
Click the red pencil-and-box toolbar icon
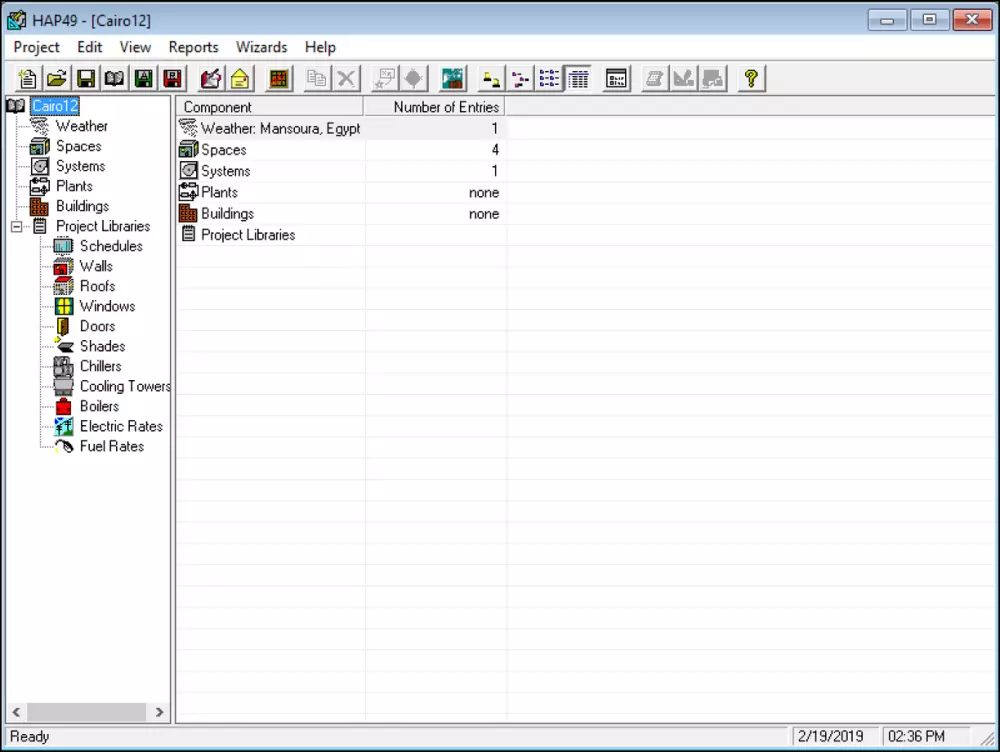[211, 78]
